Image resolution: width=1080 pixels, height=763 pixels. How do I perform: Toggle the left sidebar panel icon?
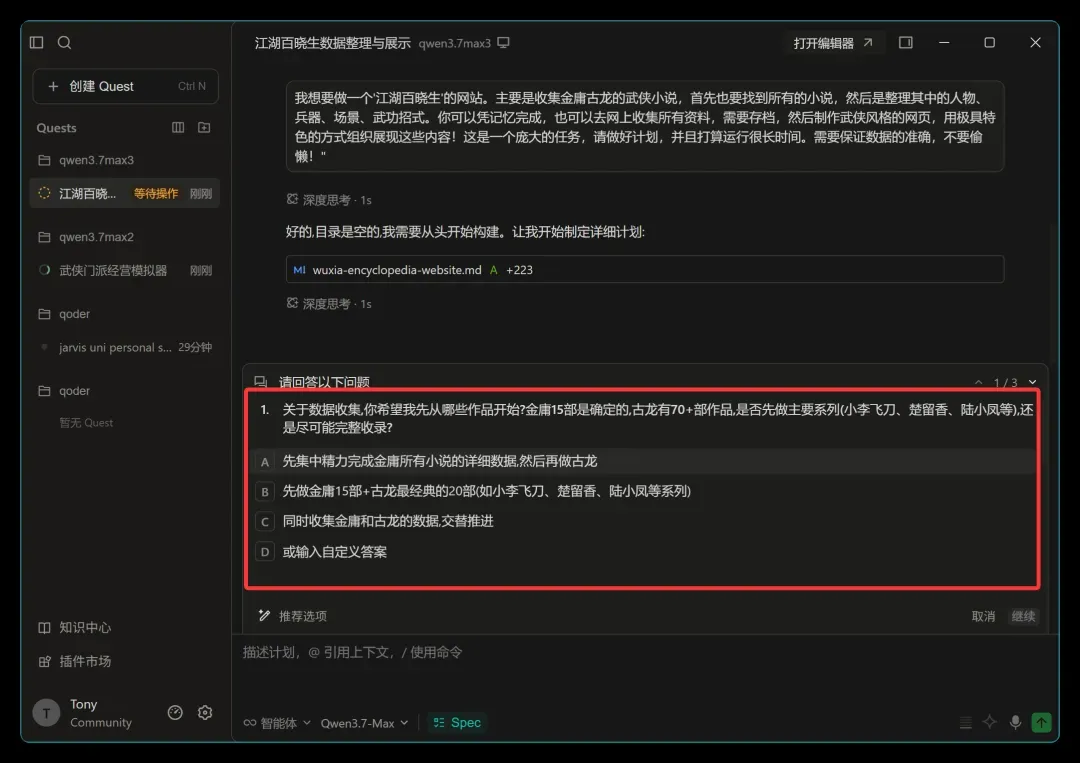click(x=37, y=43)
